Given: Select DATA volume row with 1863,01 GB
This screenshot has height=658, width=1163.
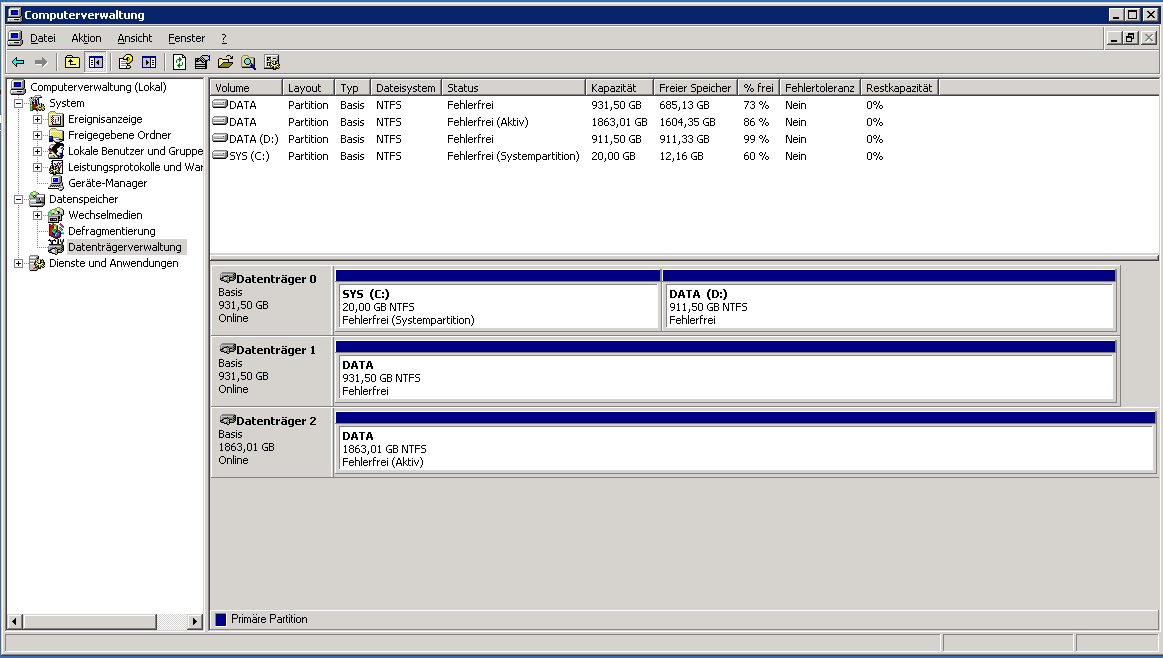Looking at the screenshot, I should (547, 122).
